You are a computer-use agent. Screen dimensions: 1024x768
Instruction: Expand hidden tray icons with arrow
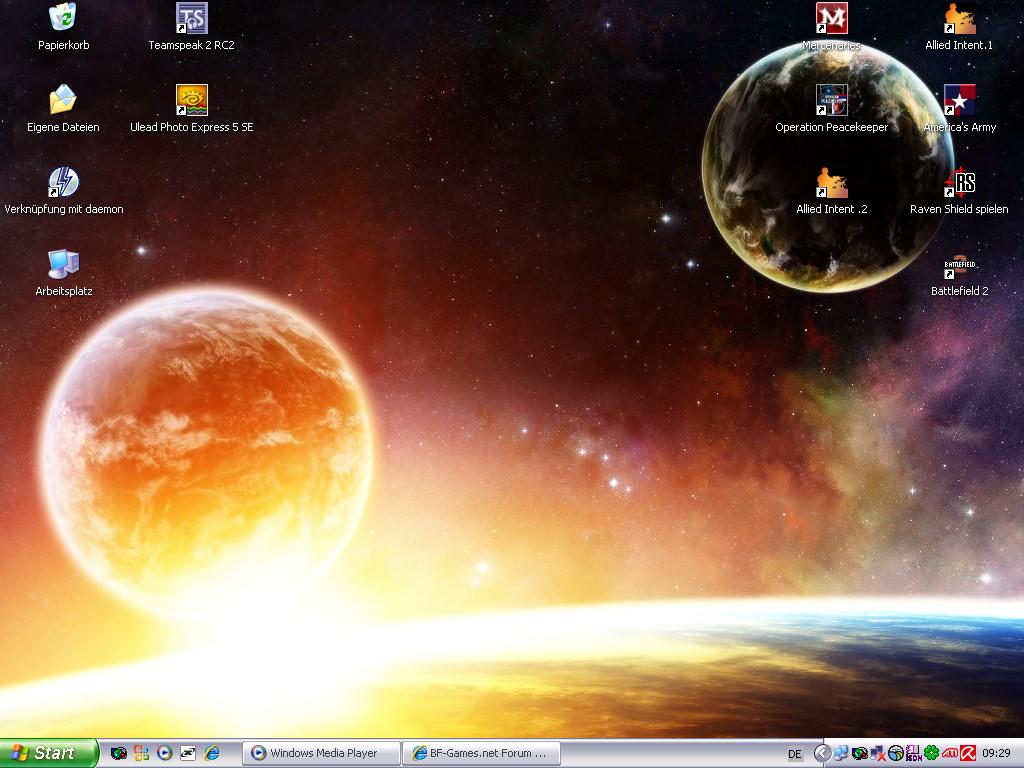point(822,754)
